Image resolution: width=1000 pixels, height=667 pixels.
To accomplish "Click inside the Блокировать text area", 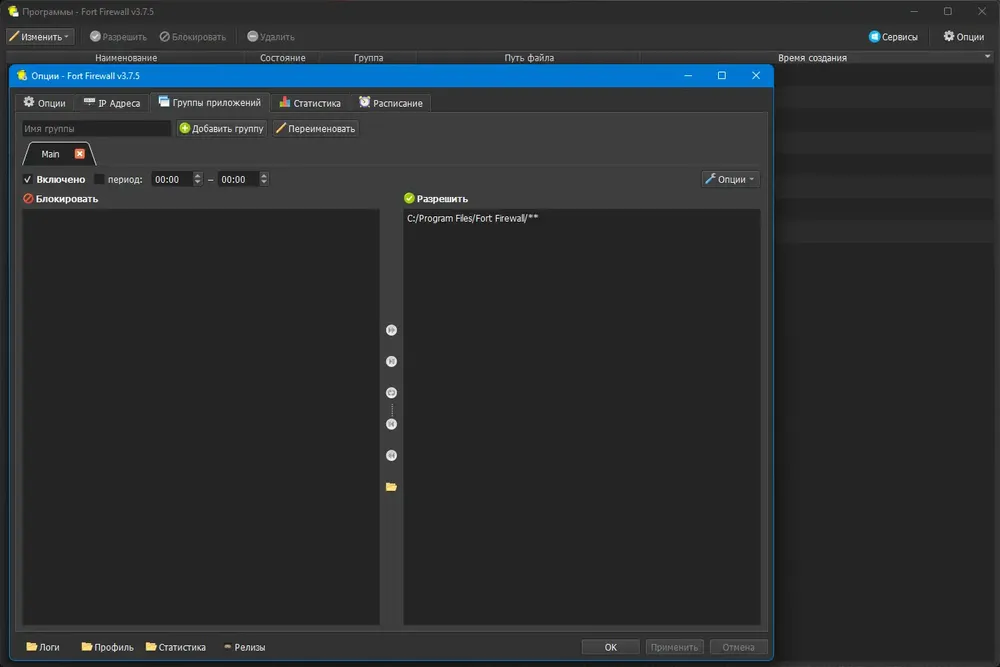I will 201,417.
